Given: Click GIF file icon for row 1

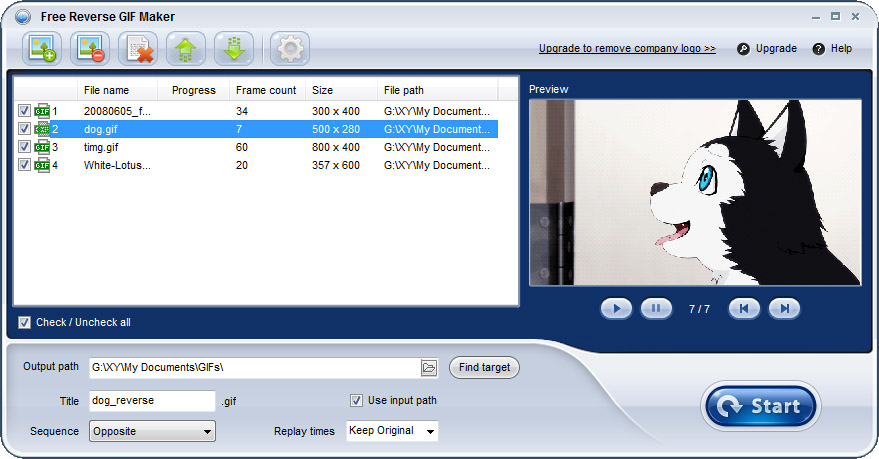Looking at the screenshot, I should point(42,111).
